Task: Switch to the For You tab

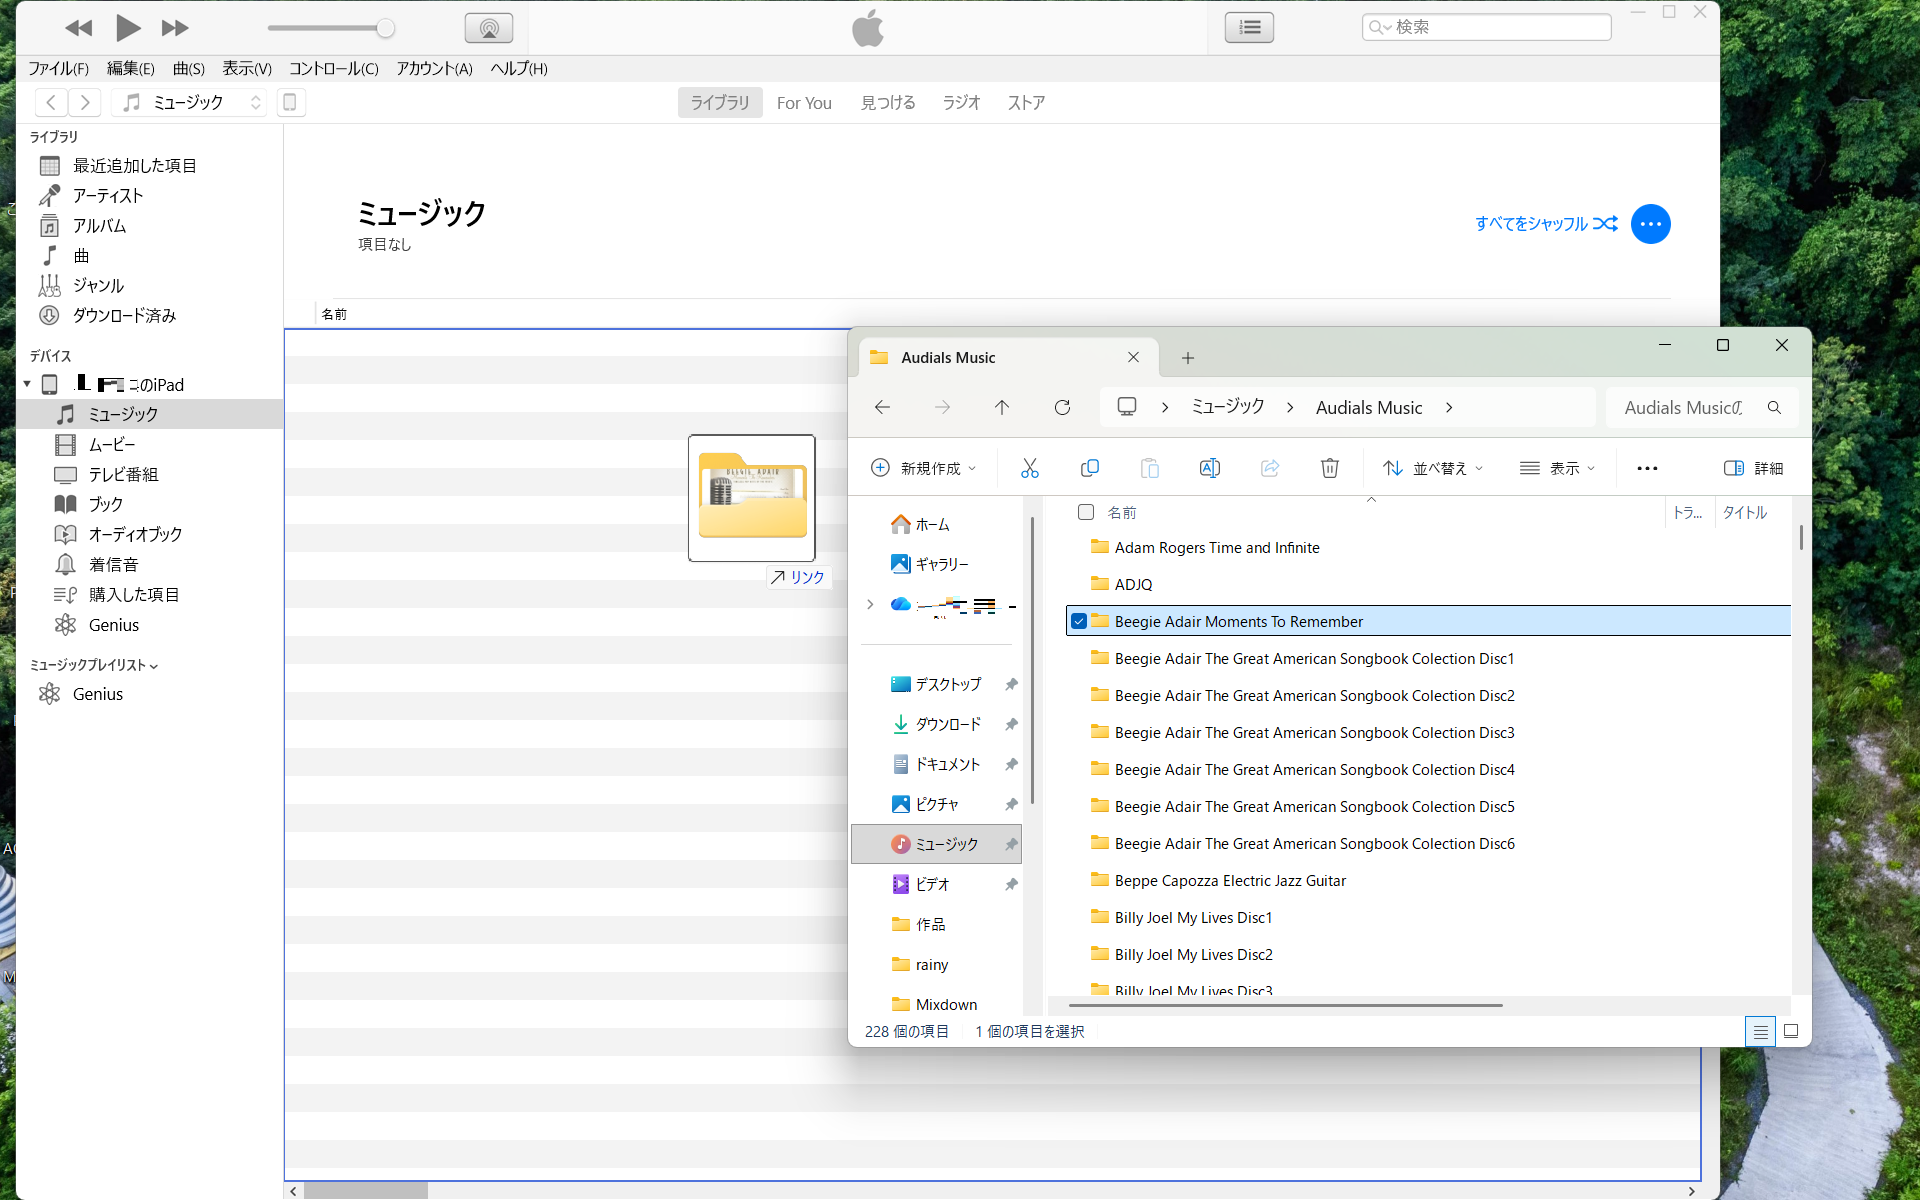Action: pos(804,102)
